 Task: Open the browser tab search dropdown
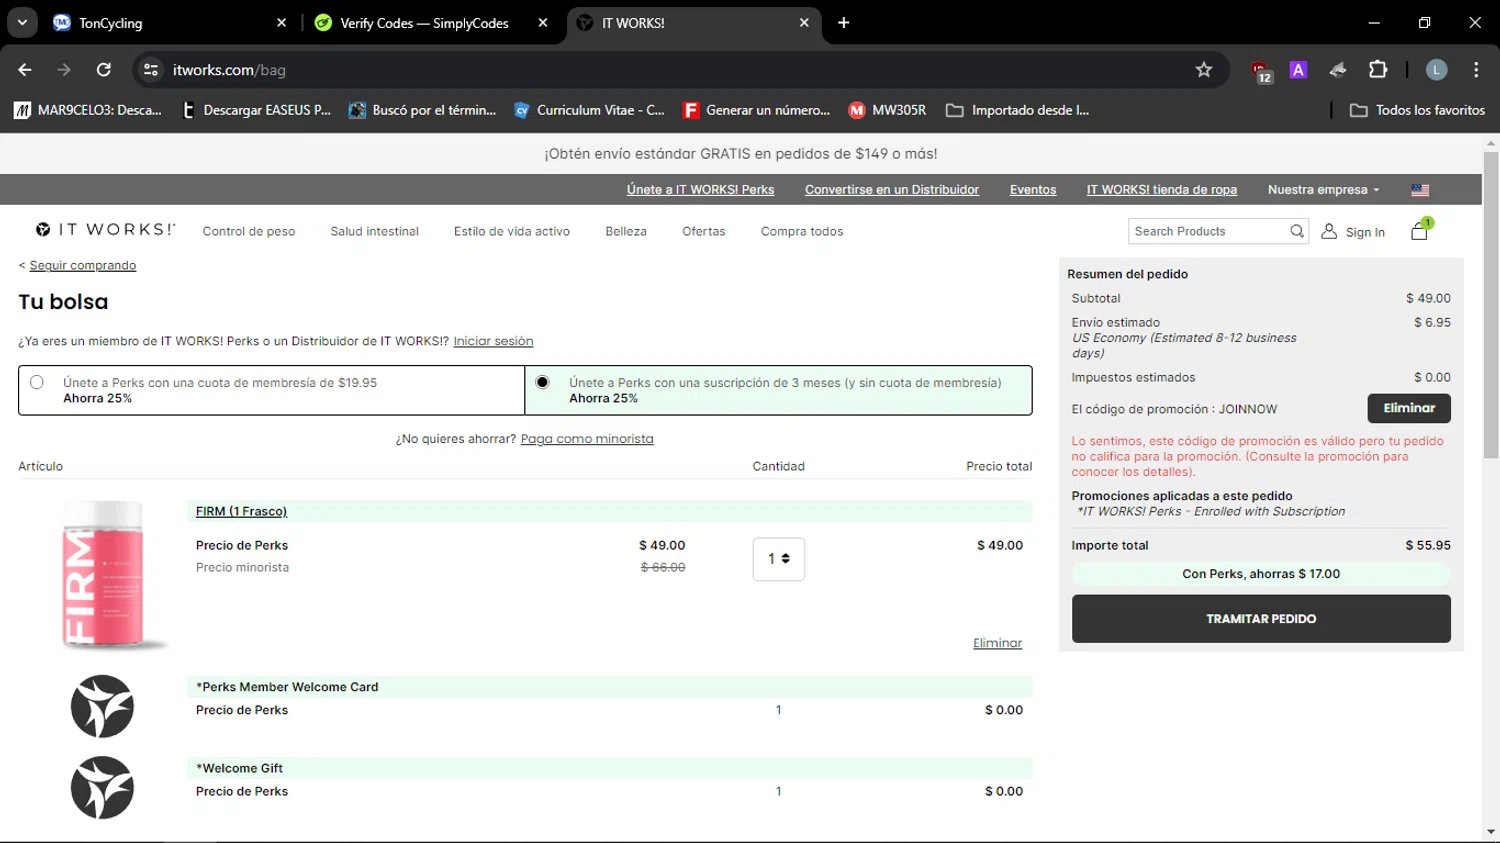click(22, 22)
